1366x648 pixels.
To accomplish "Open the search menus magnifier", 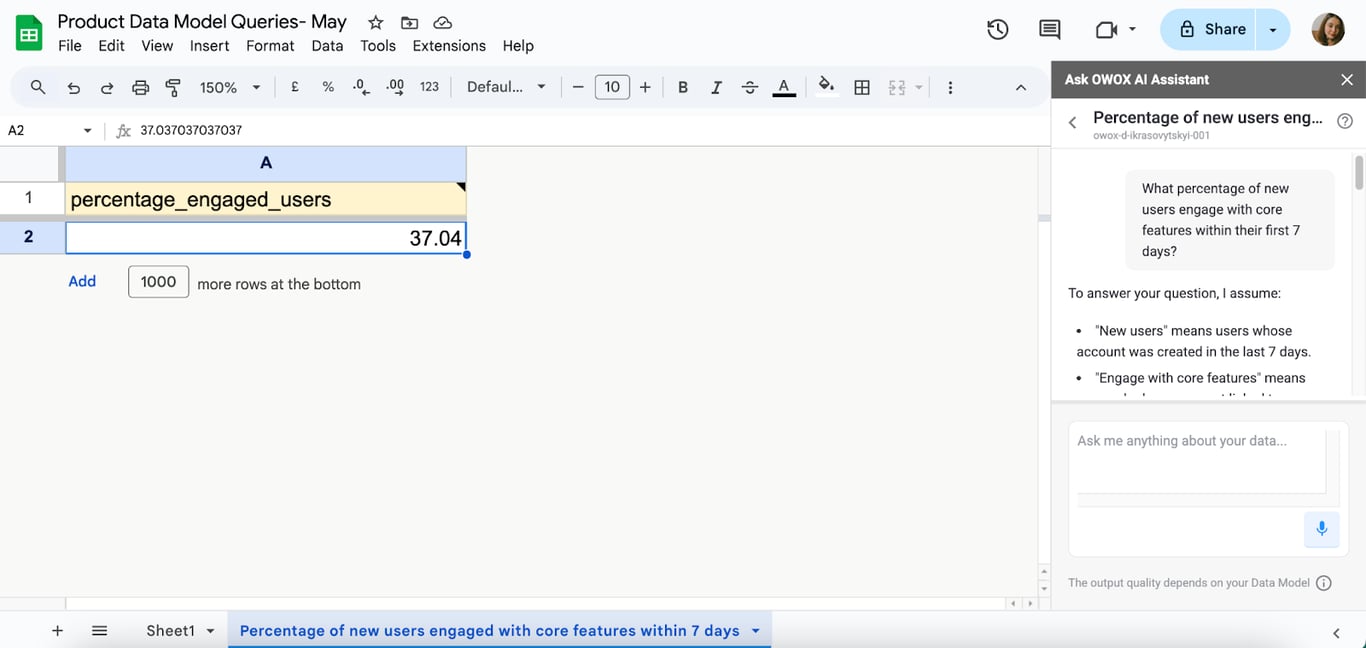I will [x=38, y=87].
